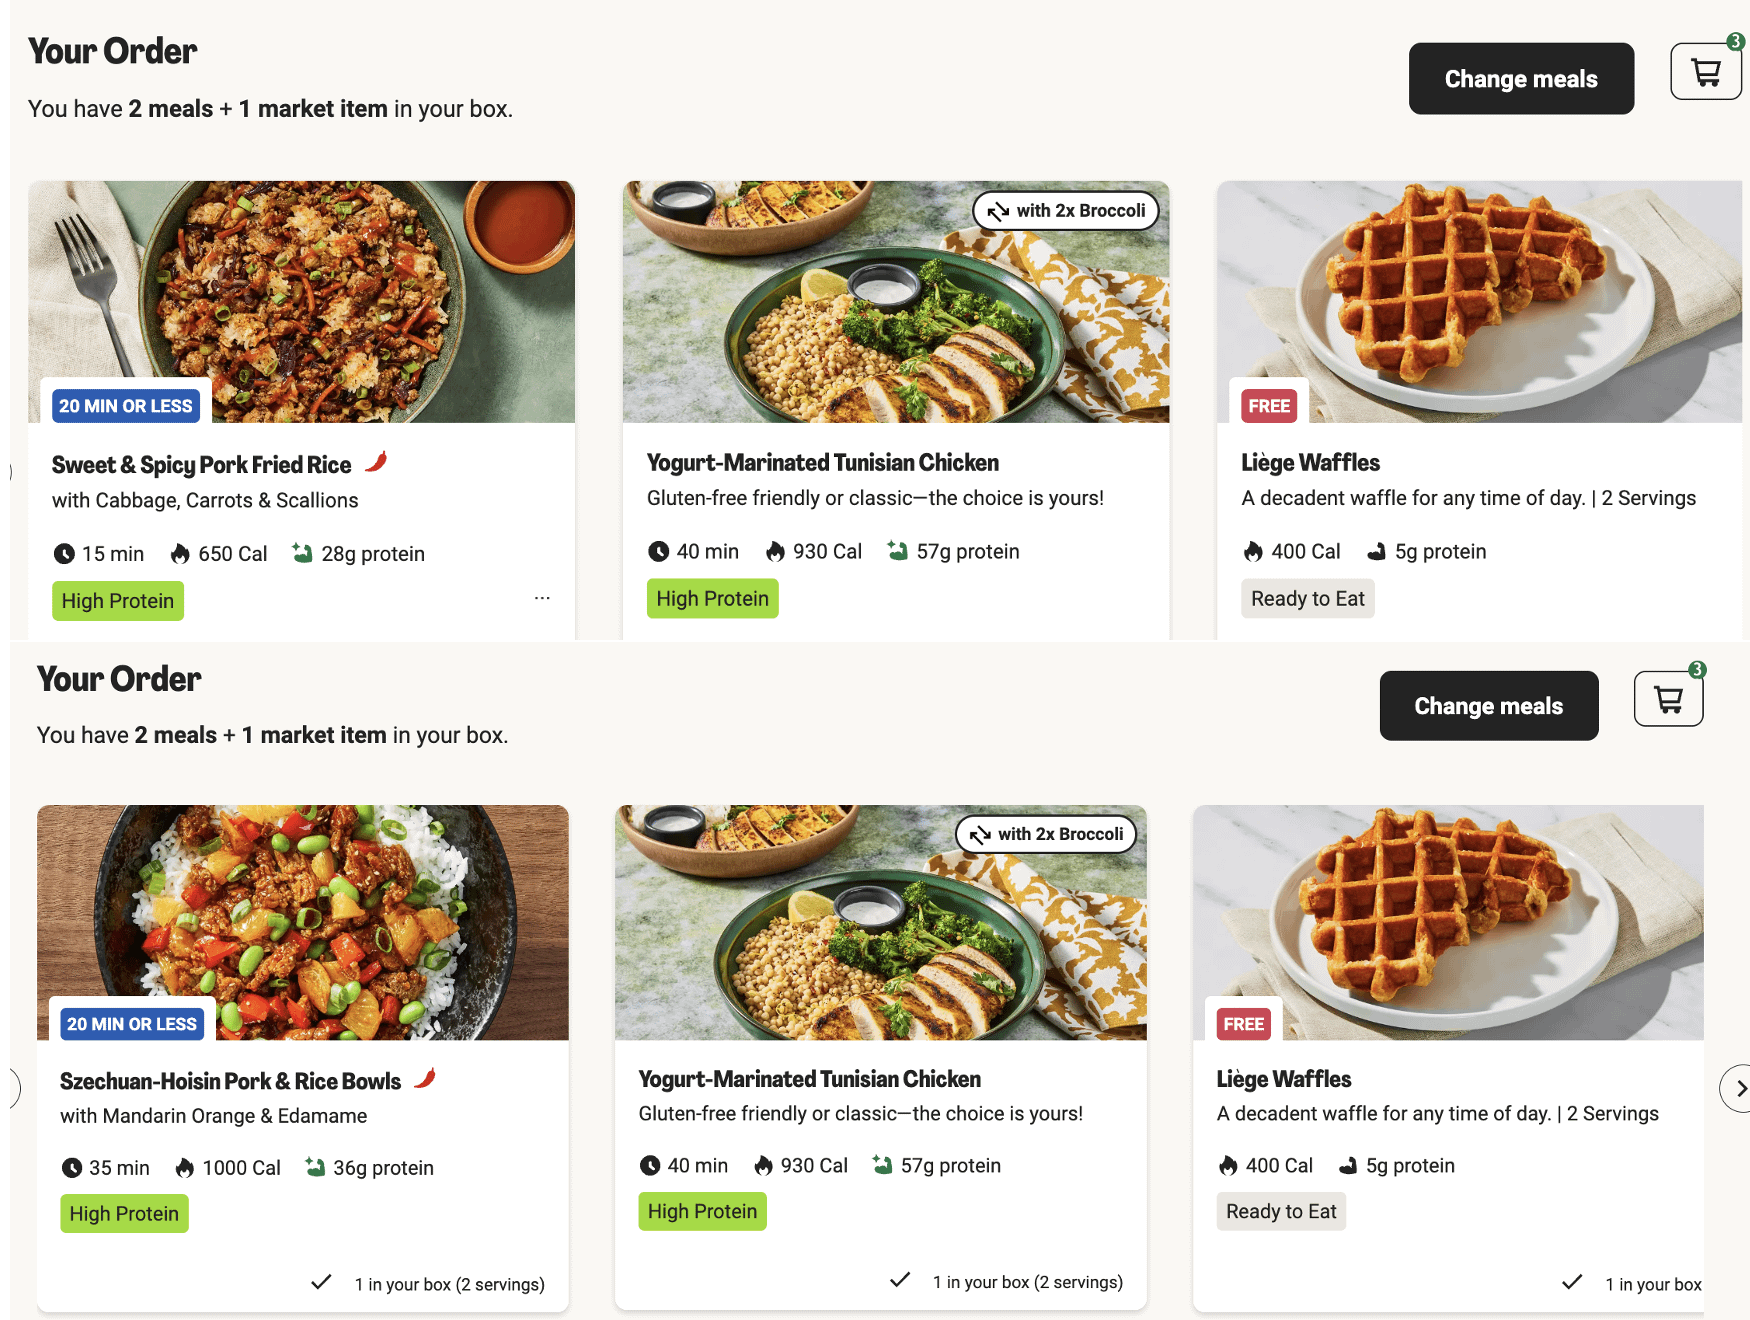
Task: Open three-dot menu on Pork Fried Rice card
Action: (x=542, y=598)
